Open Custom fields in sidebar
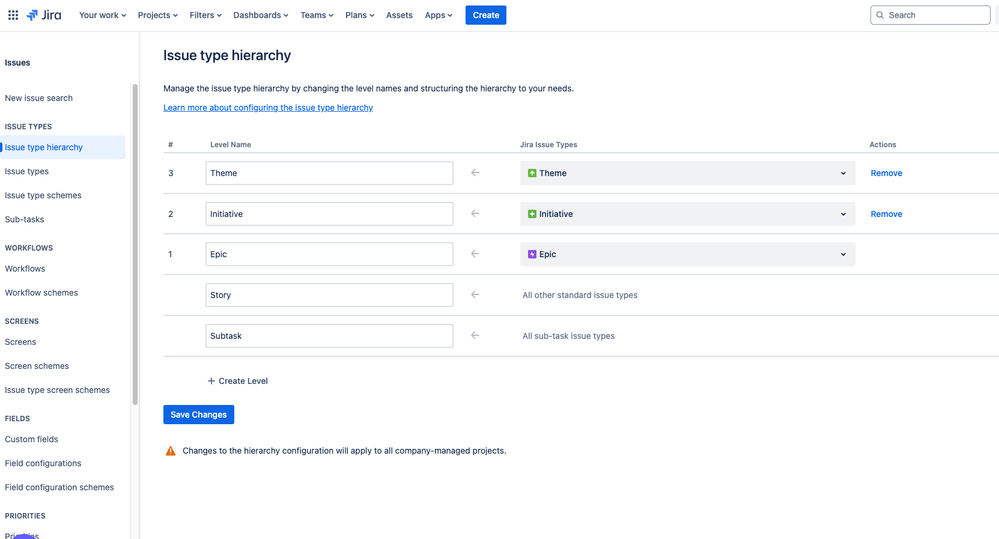The width and height of the screenshot is (999, 539). click(31, 439)
